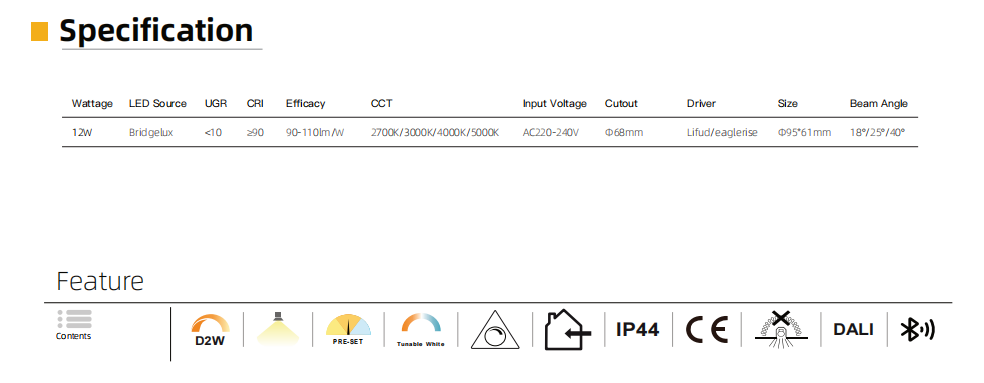Click the Tunable White icon

pos(420,330)
